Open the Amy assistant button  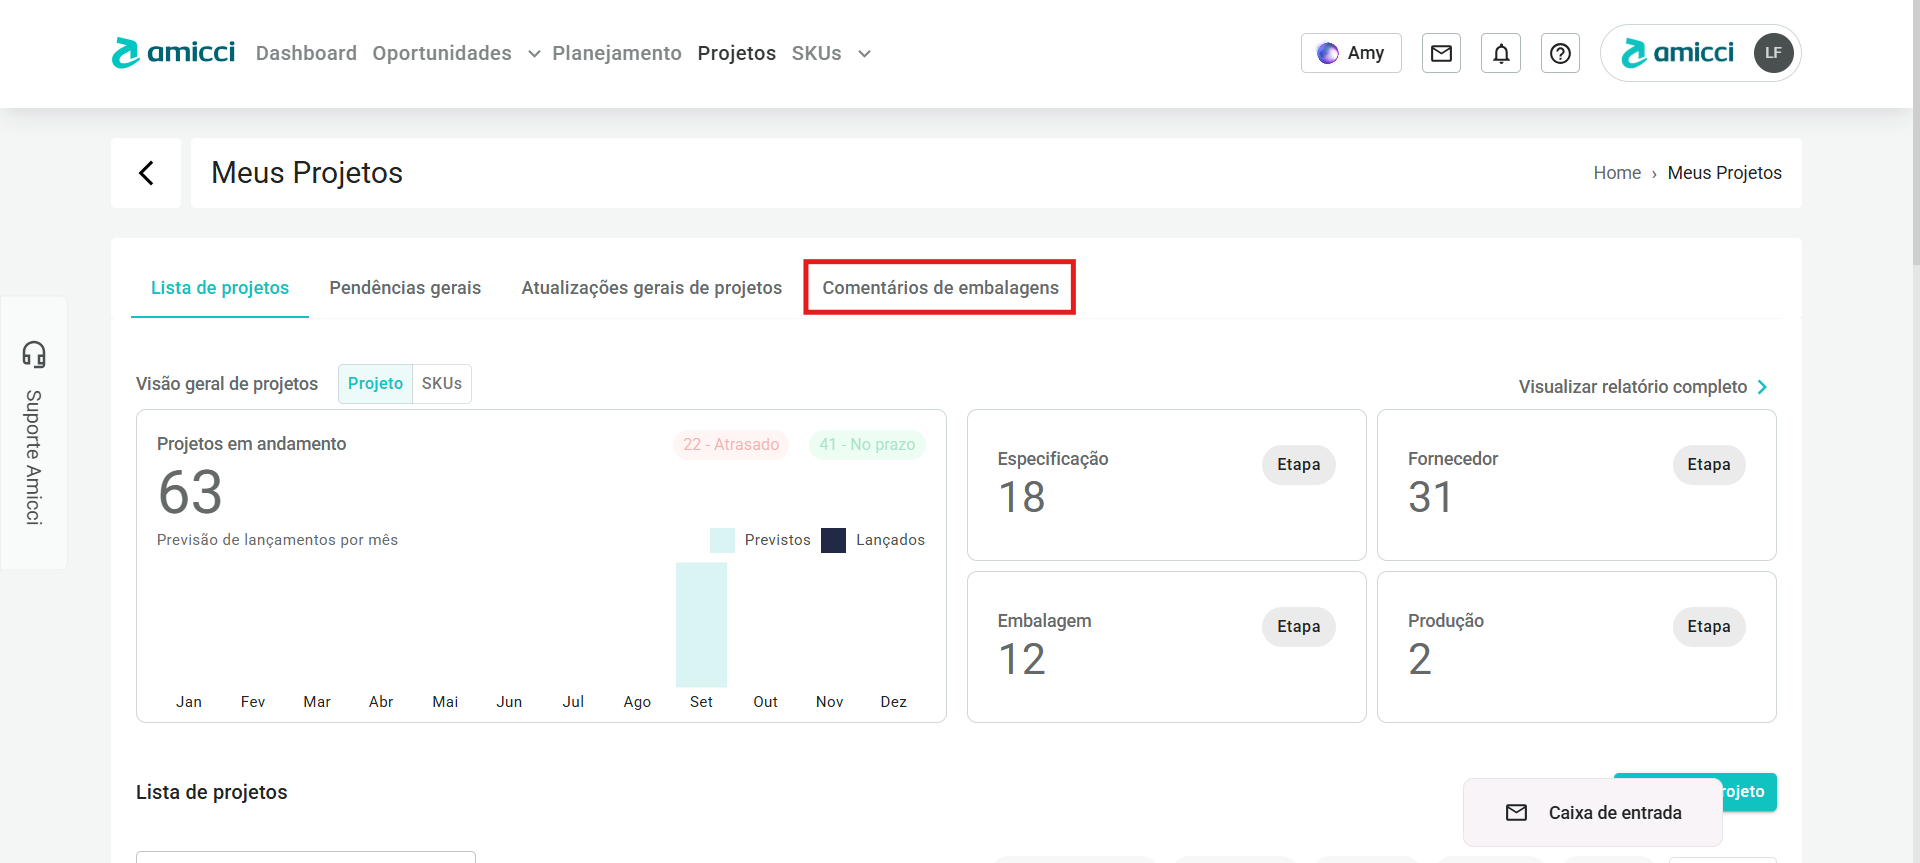point(1350,53)
